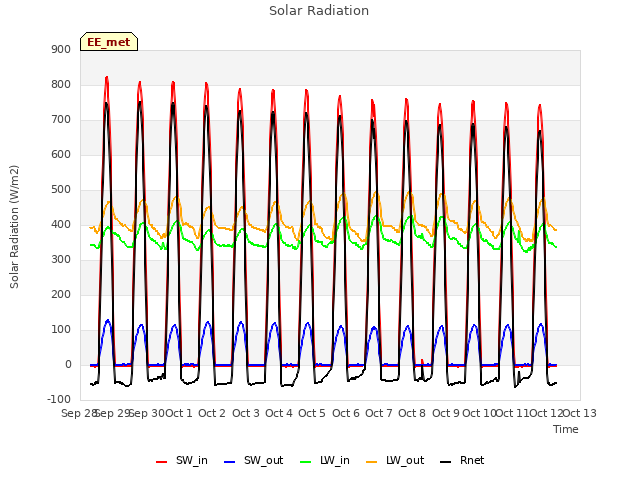640x480 pixels.
Task: Toggle the LW_in legend entry
Action: [324, 460]
